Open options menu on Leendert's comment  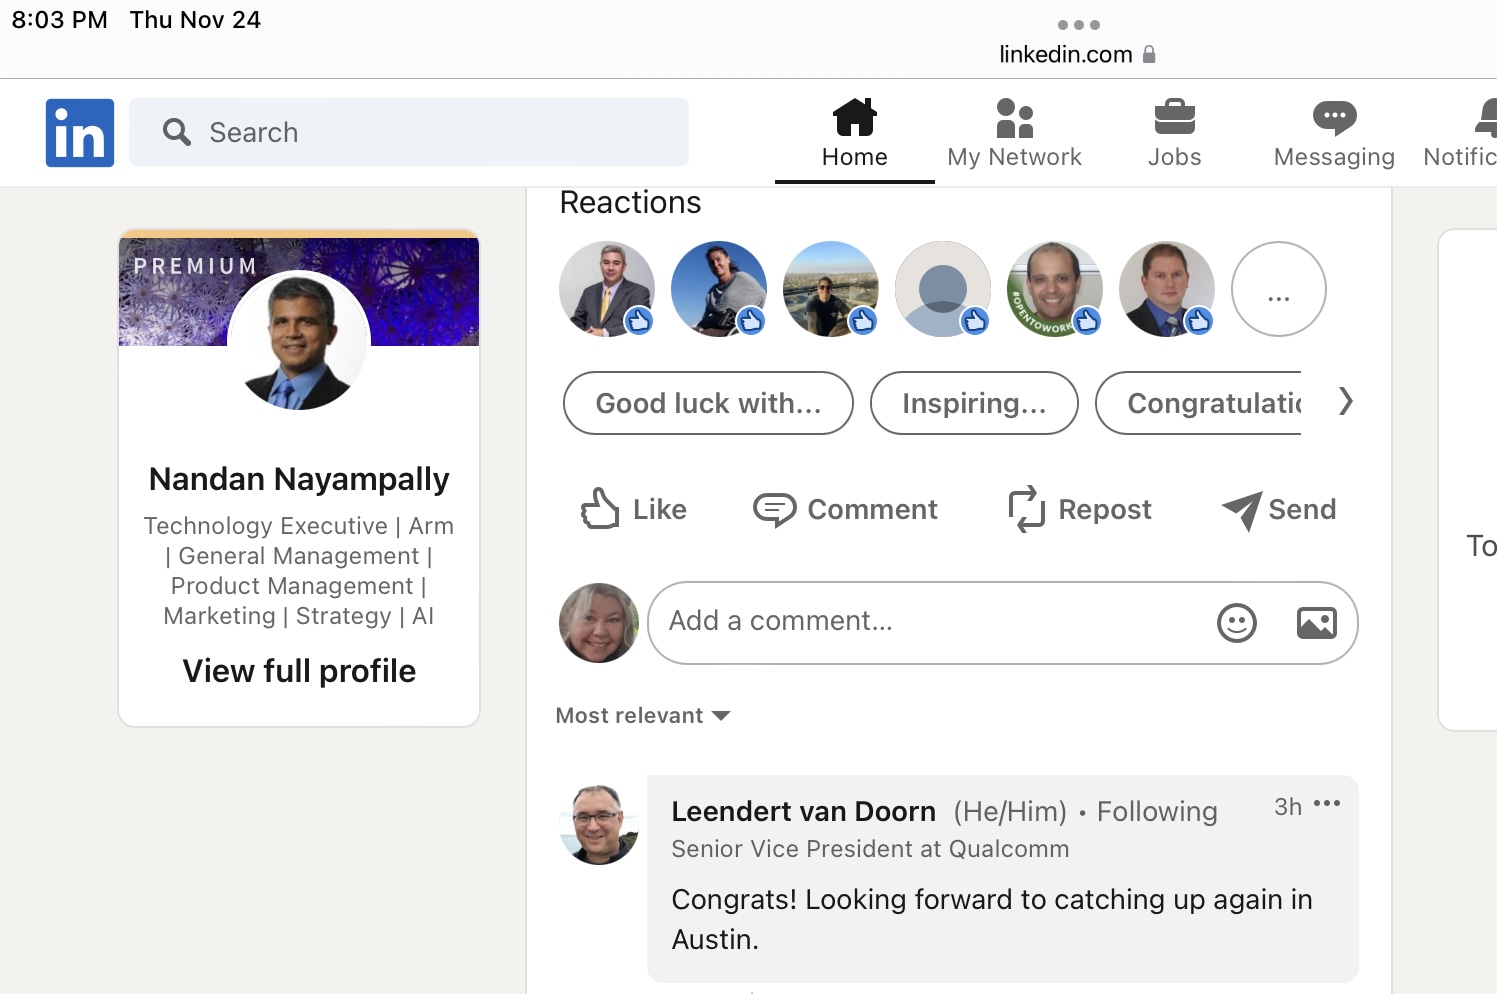1327,804
